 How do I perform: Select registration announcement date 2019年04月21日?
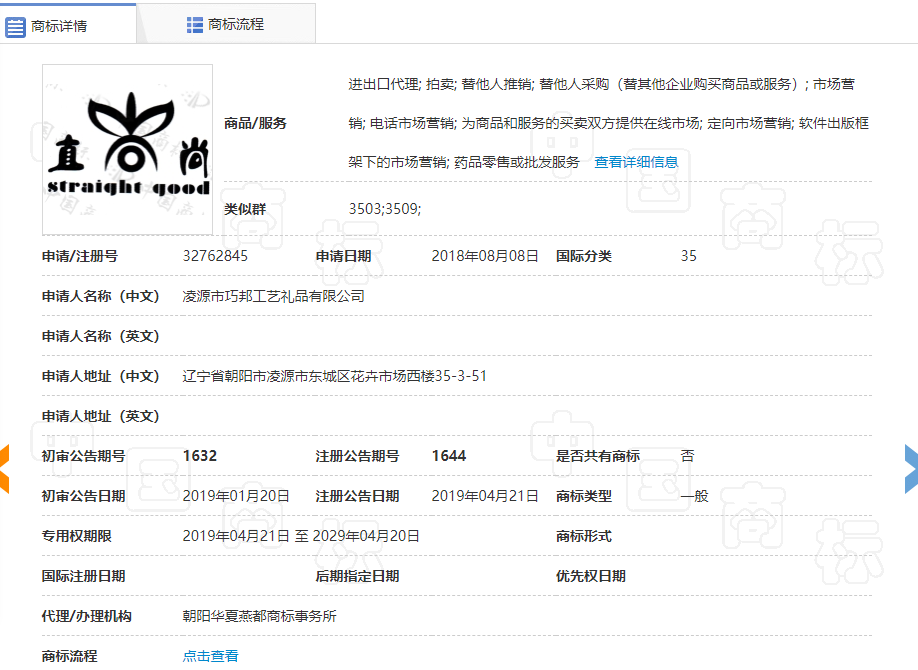(485, 496)
